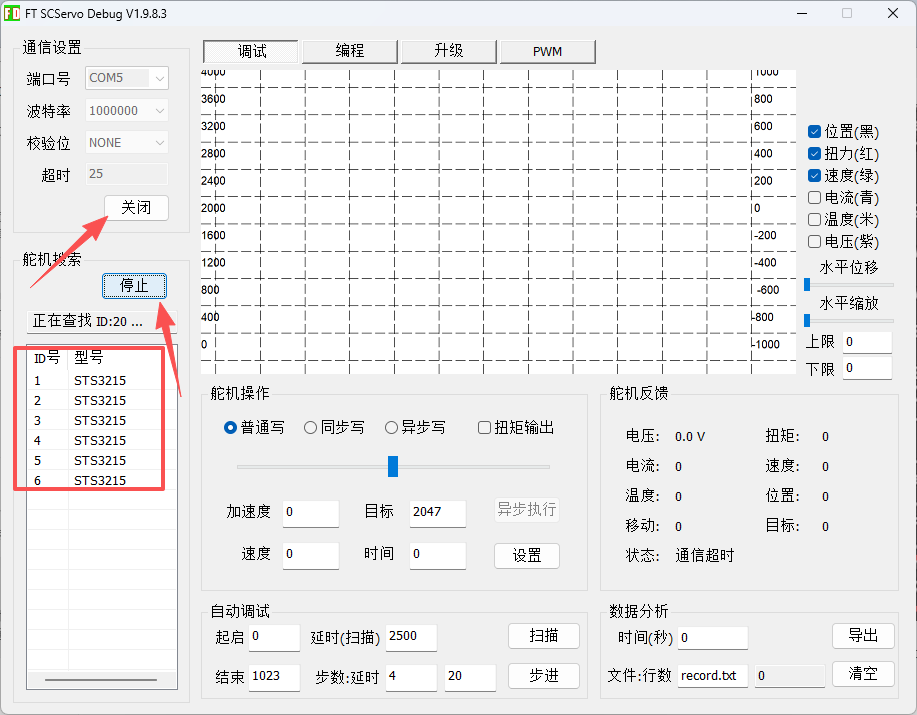
Task: Click the 关闭 port button
Action: [136, 208]
